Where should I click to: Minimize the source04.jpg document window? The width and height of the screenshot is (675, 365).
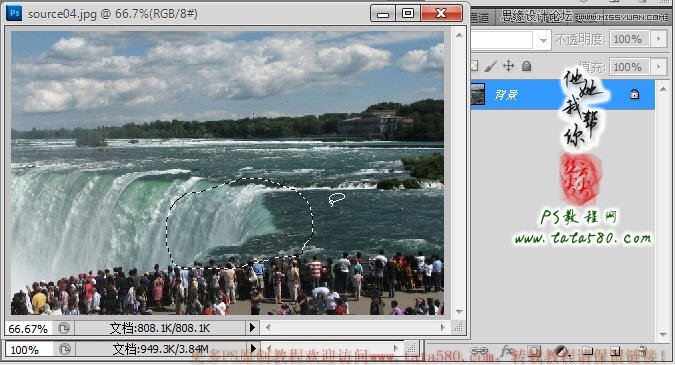pyautogui.click(x=383, y=14)
